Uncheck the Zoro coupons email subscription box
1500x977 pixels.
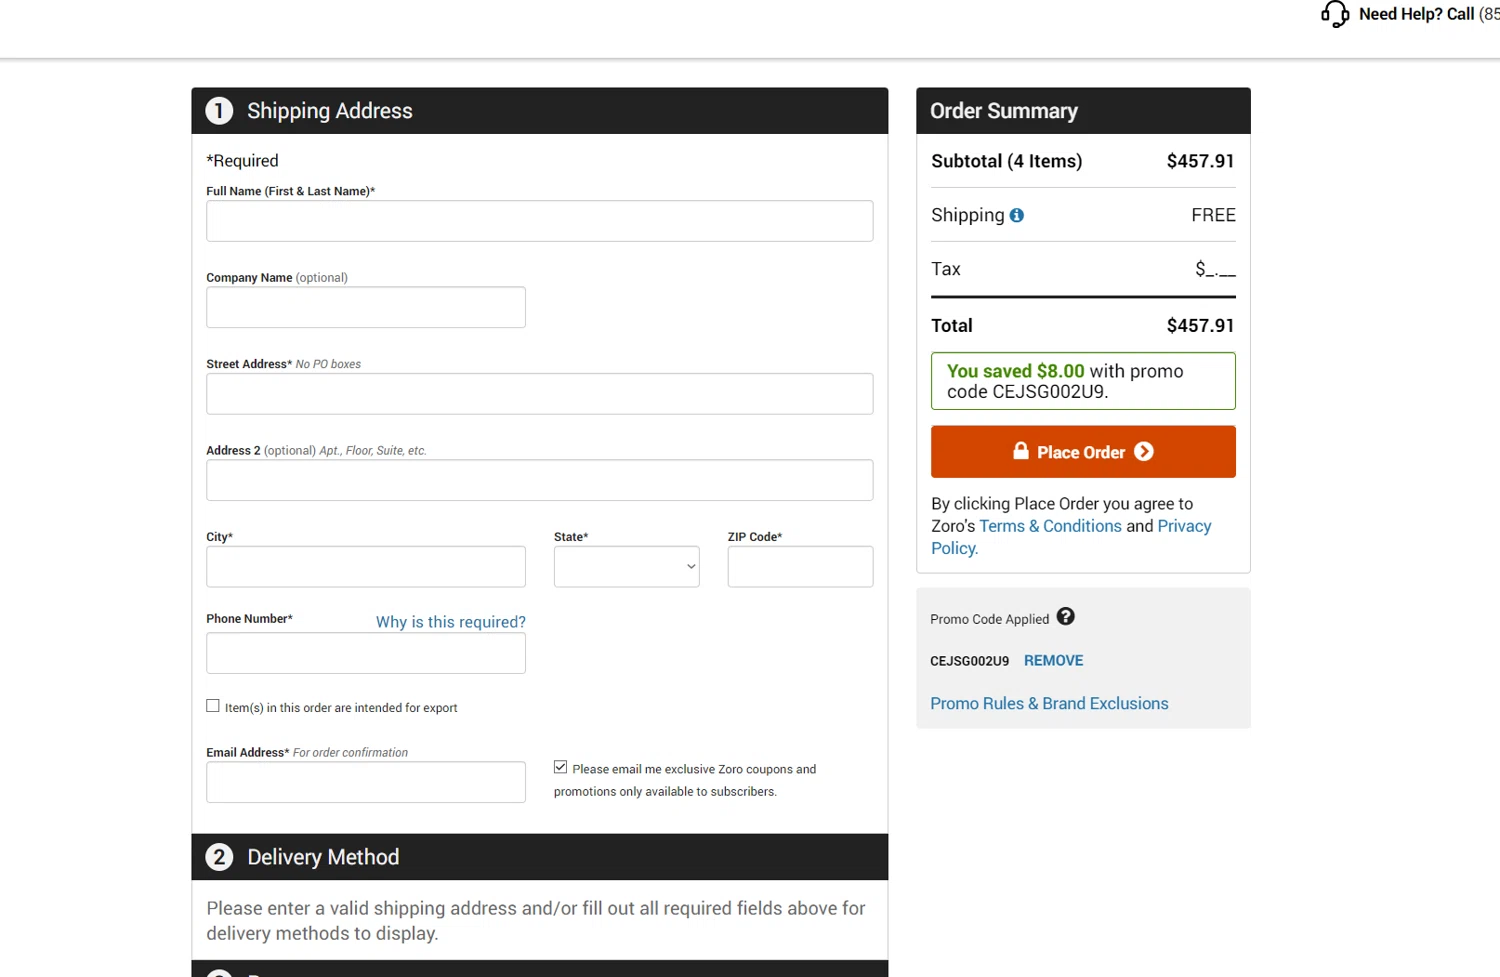[561, 767]
